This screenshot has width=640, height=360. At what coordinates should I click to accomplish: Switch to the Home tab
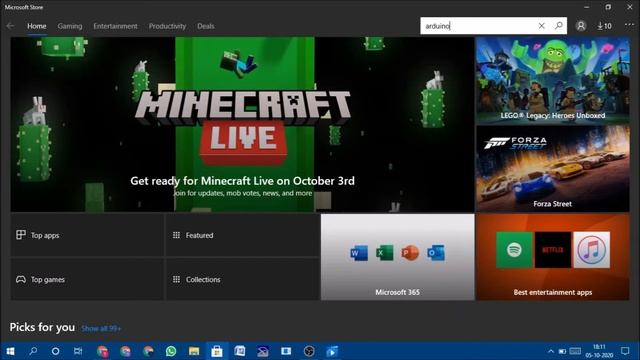tap(36, 26)
